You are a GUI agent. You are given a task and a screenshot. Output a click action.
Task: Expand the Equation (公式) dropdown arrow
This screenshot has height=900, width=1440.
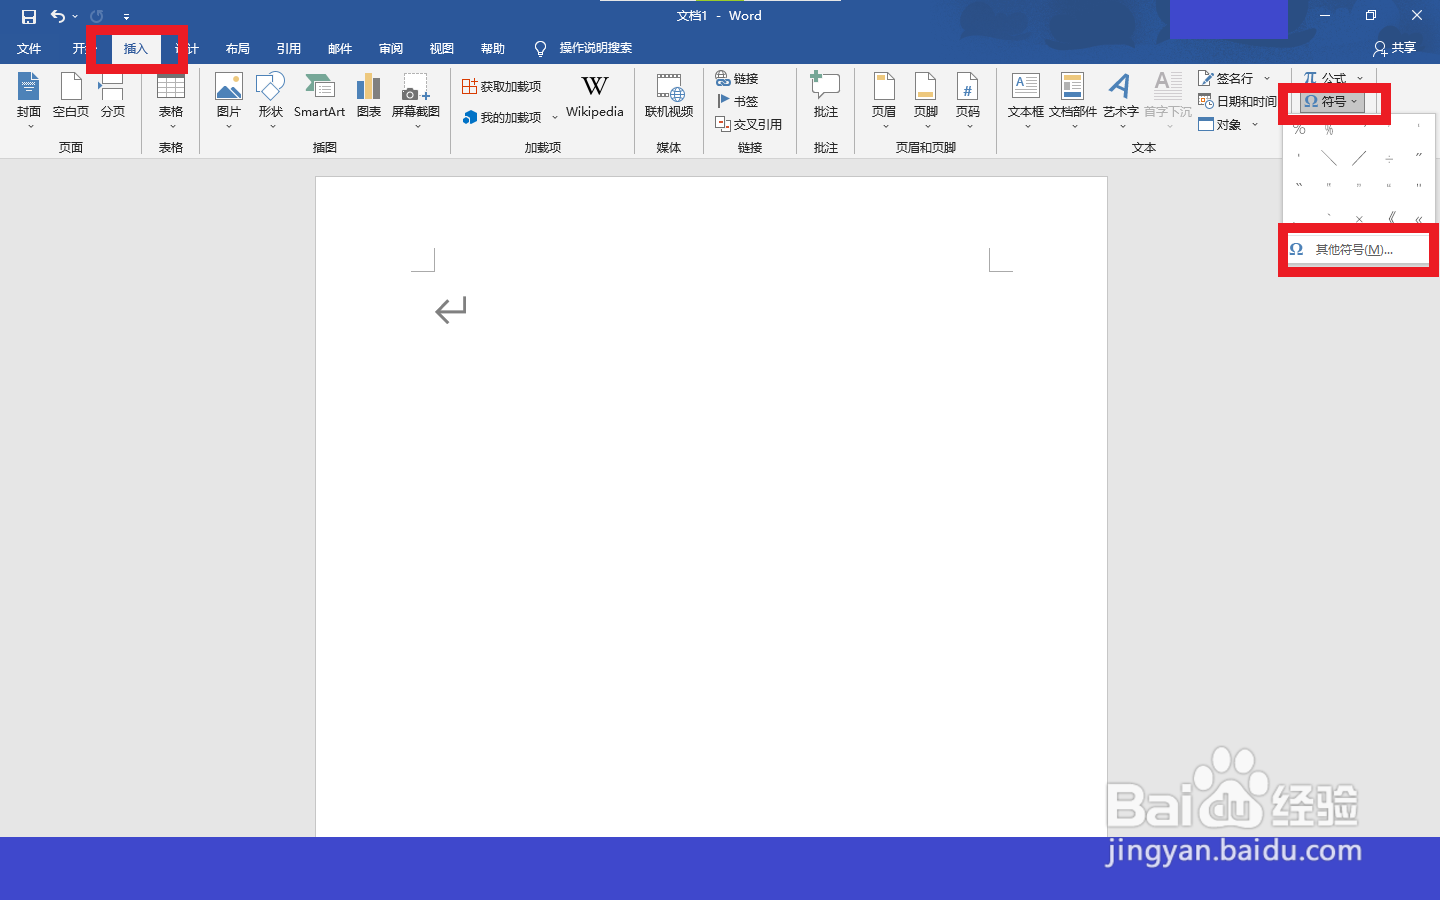1360,78
